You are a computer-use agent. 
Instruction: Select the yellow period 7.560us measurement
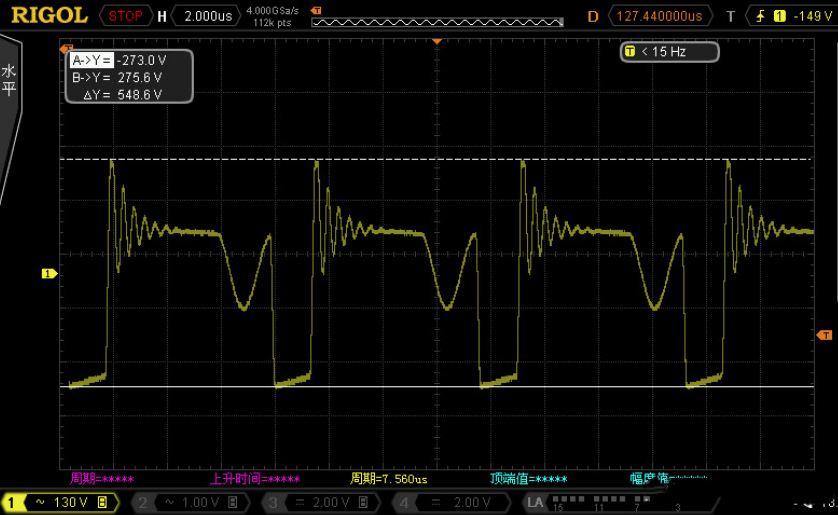pyautogui.click(x=388, y=479)
